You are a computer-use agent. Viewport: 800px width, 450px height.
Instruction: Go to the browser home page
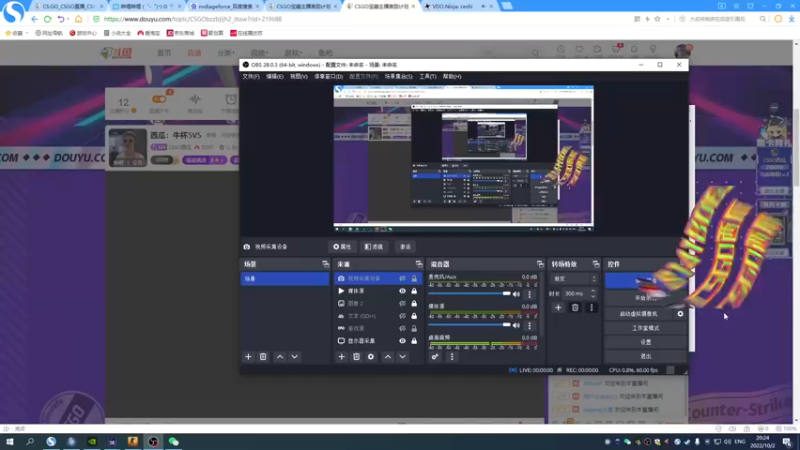(78, 19)
